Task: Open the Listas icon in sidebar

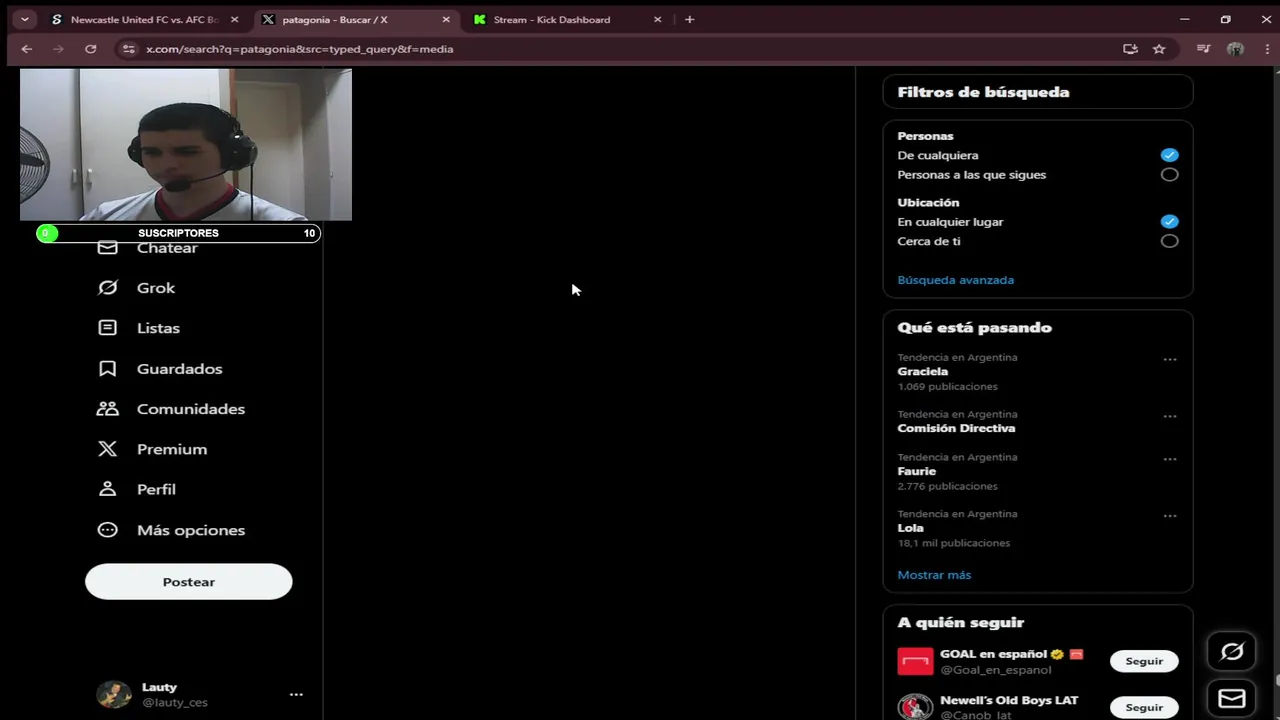Action: pyautogui.click(x=107, y=328)
